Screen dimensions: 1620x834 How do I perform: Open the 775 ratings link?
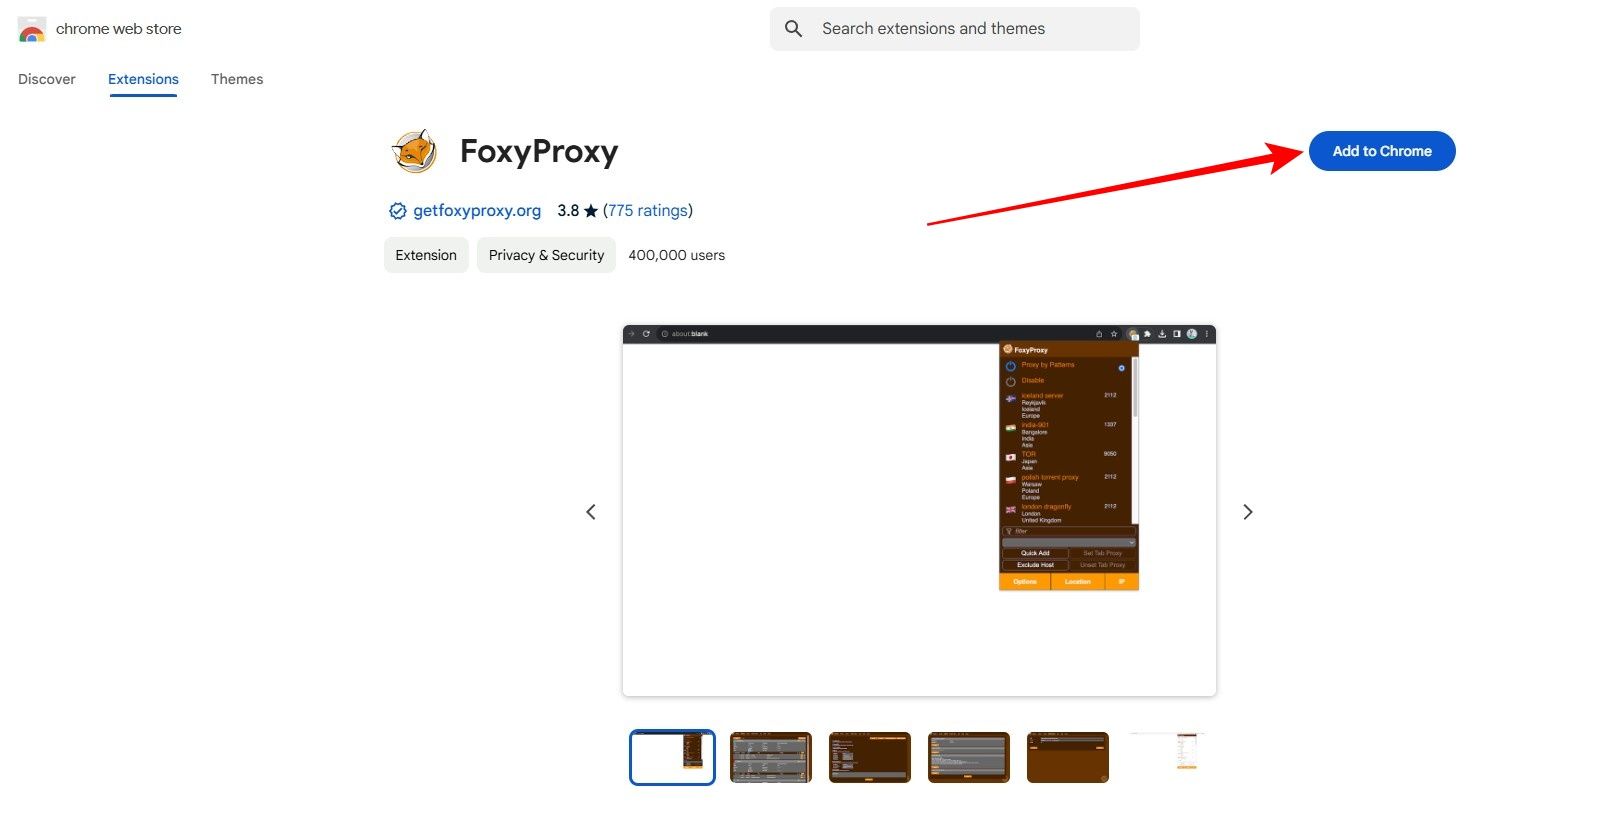[648, 211]
